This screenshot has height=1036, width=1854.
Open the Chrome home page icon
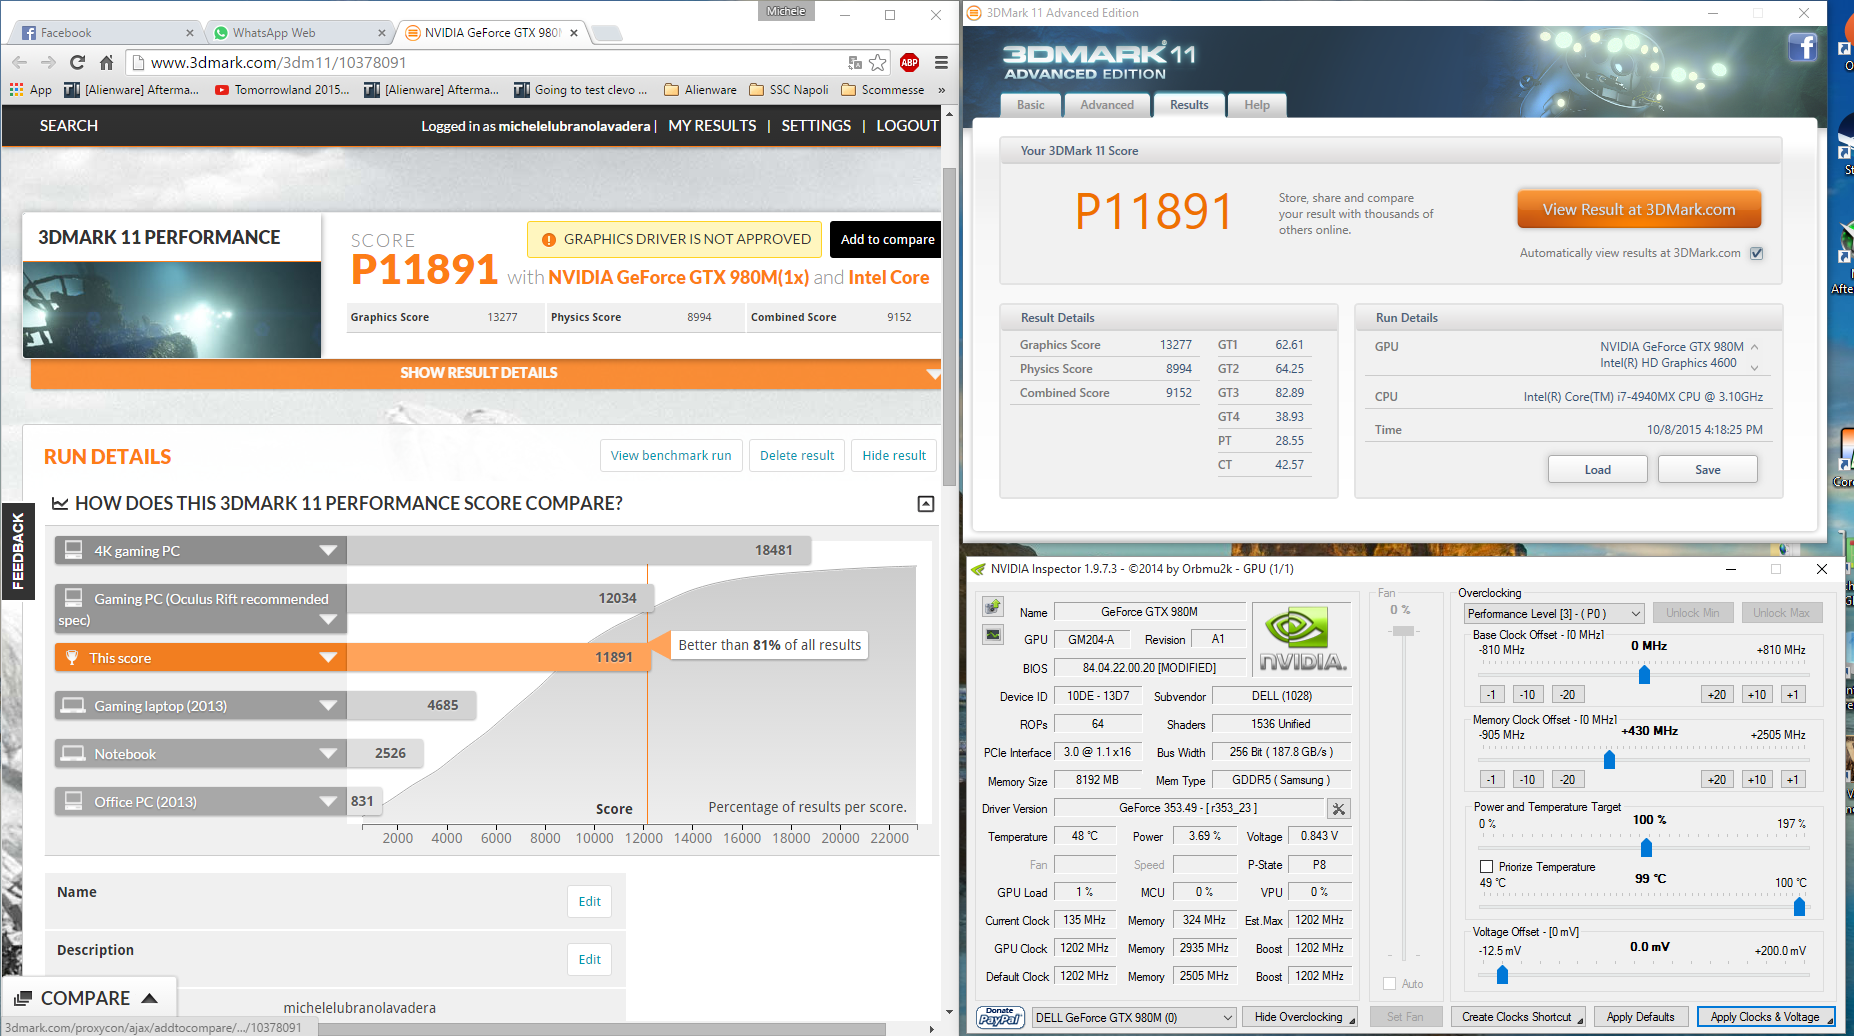106,62
